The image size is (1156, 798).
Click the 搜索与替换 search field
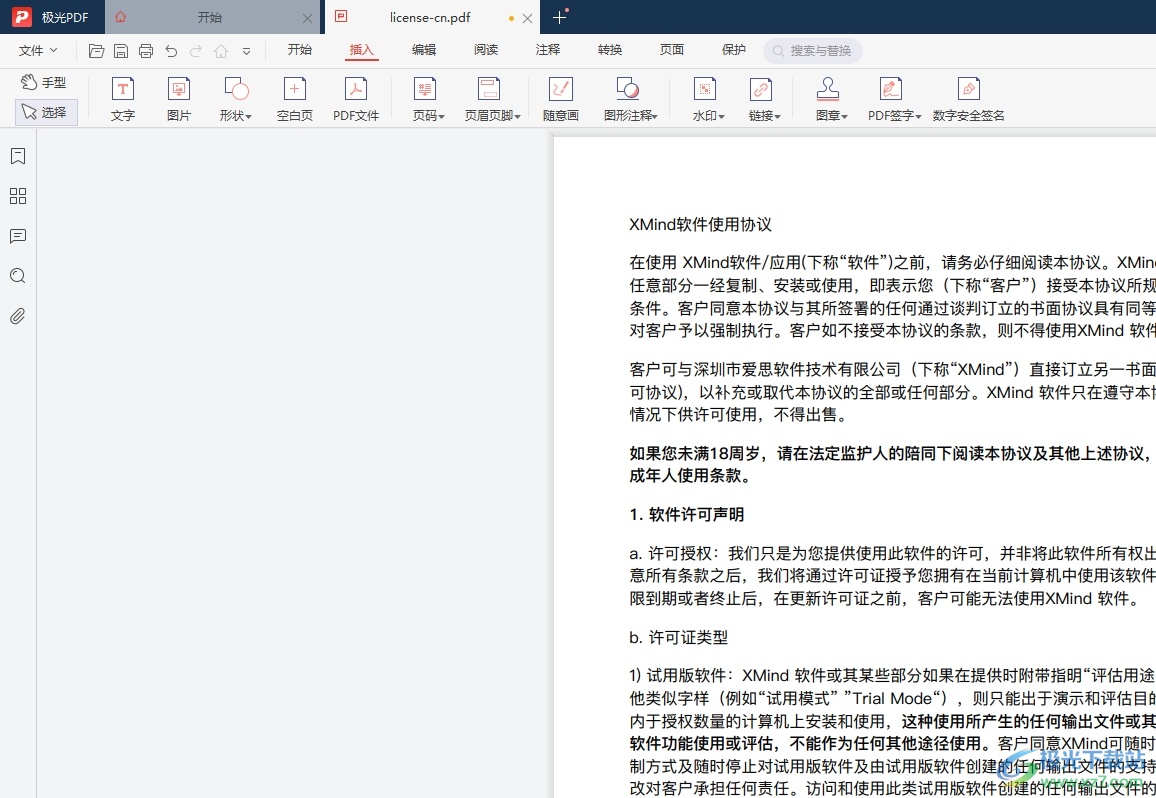pos(812,51)
